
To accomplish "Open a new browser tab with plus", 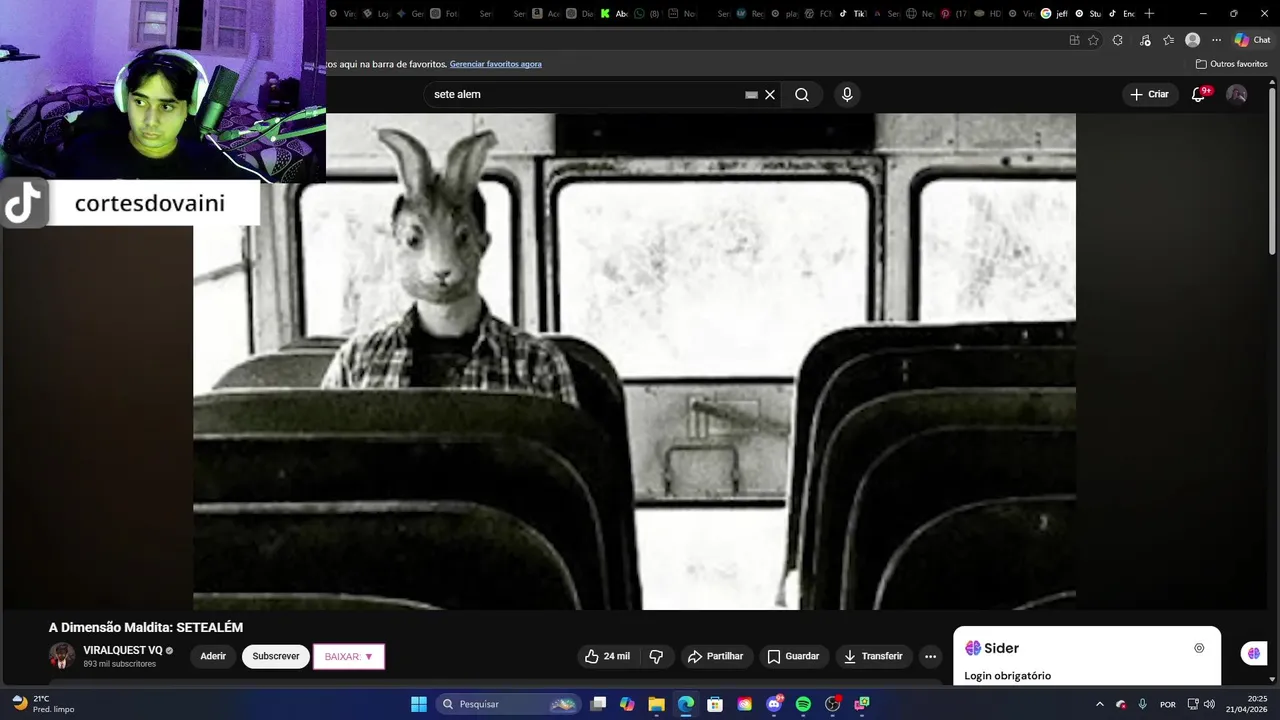I will coord(1149,13).
